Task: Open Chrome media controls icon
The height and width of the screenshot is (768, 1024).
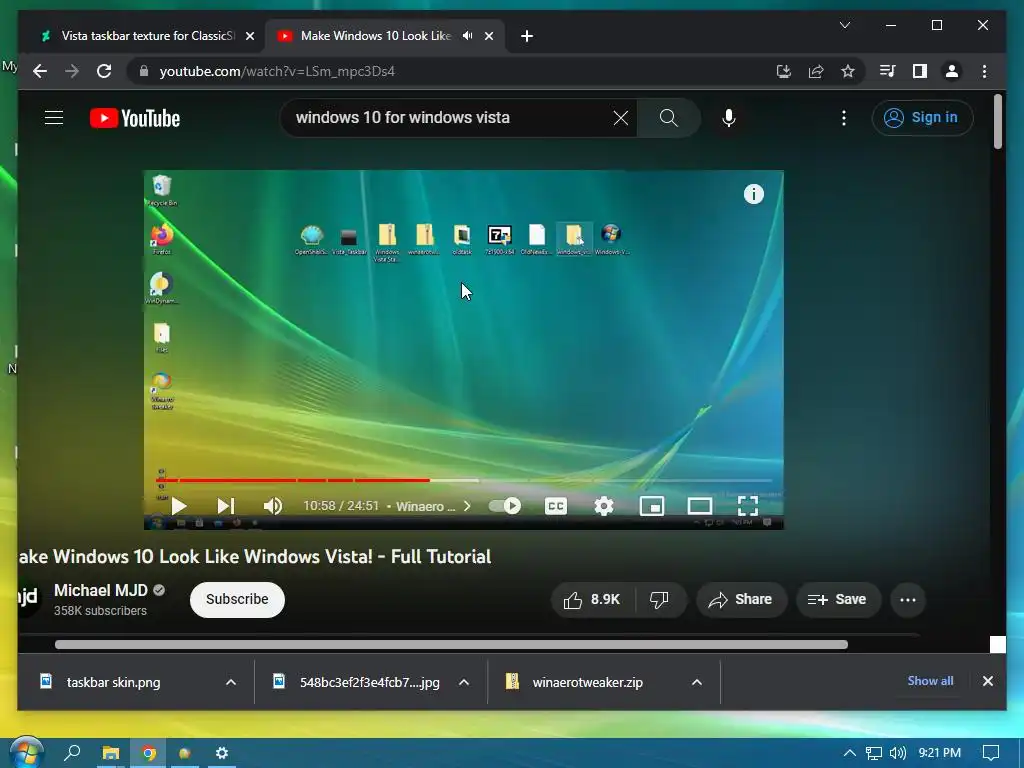Action: (888, 71)
